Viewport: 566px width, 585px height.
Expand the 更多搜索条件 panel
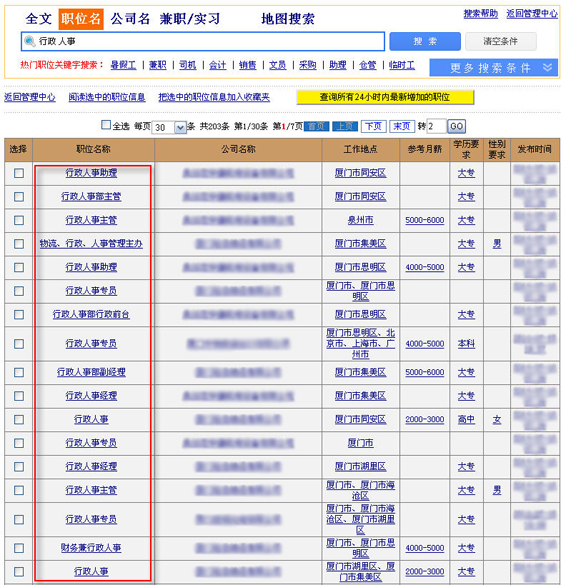click(493, 68)
